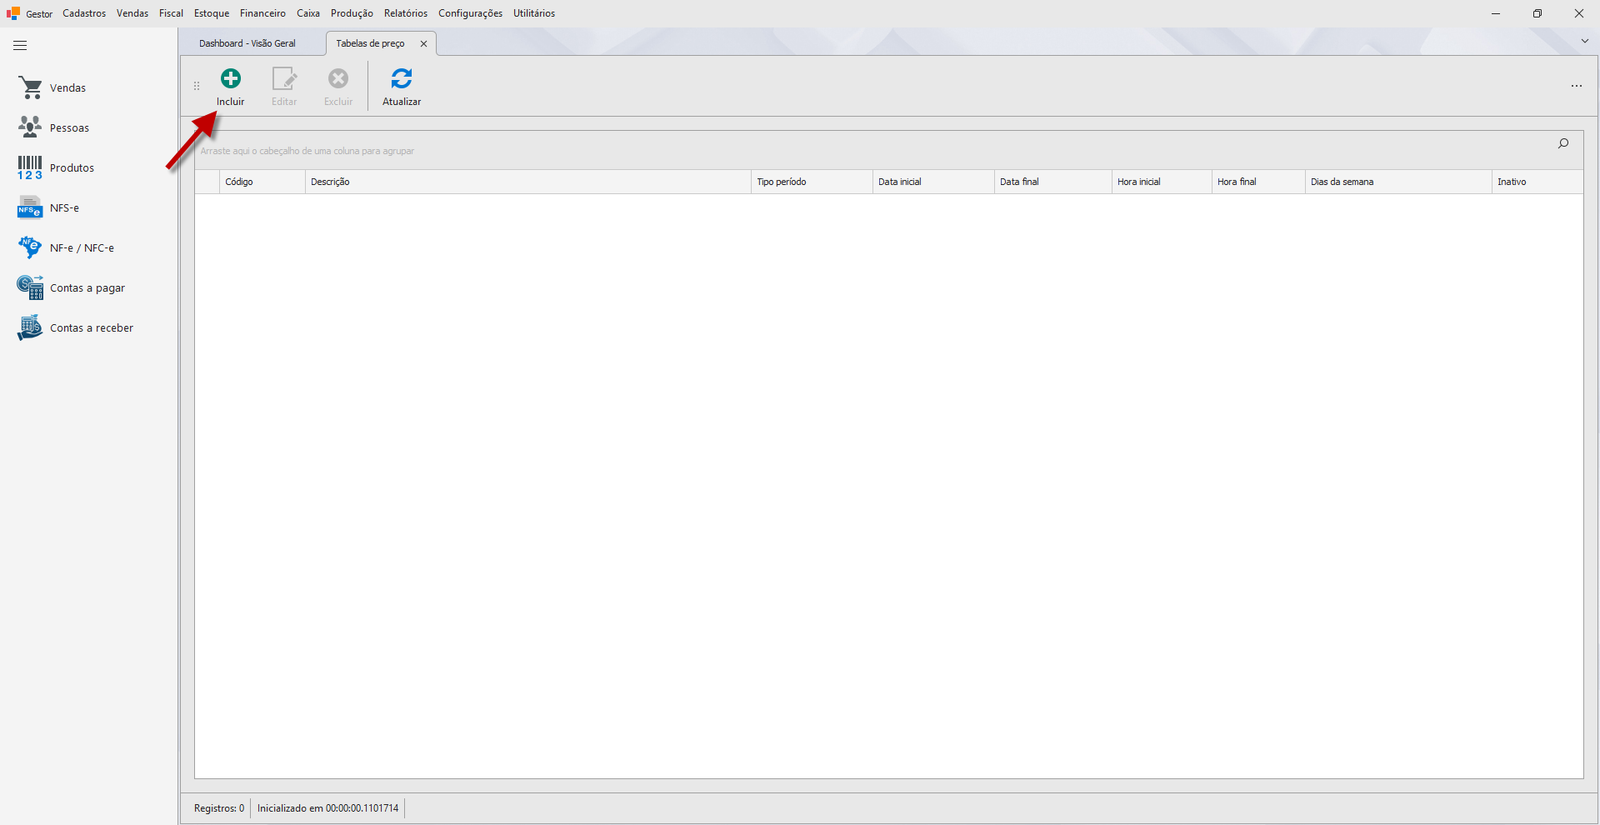This screenshot has height=825, width=1600.
Task: Open the Produção menu
Action: coord(352,13)
